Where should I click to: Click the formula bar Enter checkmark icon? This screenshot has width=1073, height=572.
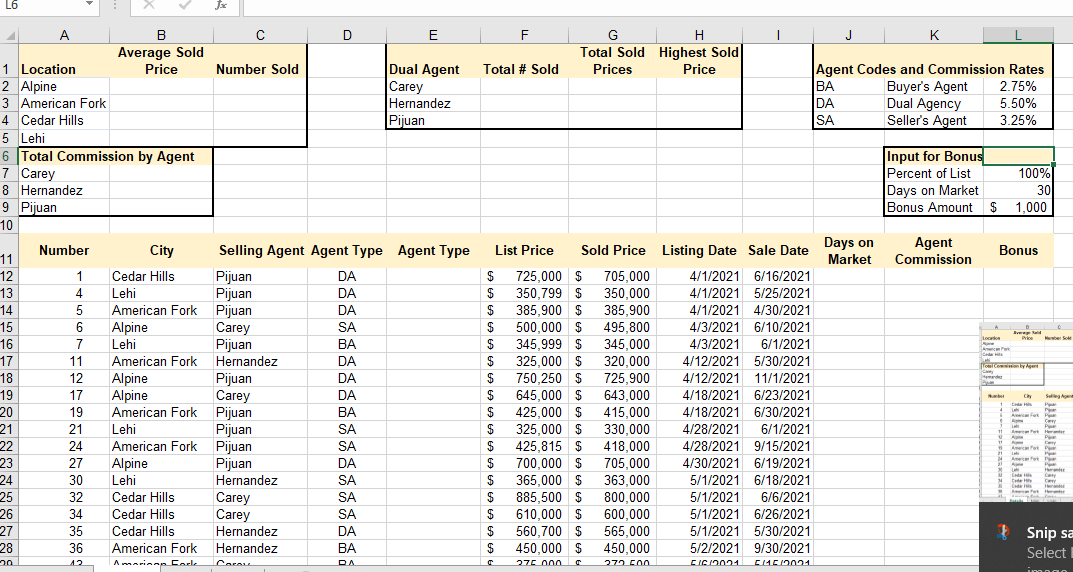tap(185, 5)
